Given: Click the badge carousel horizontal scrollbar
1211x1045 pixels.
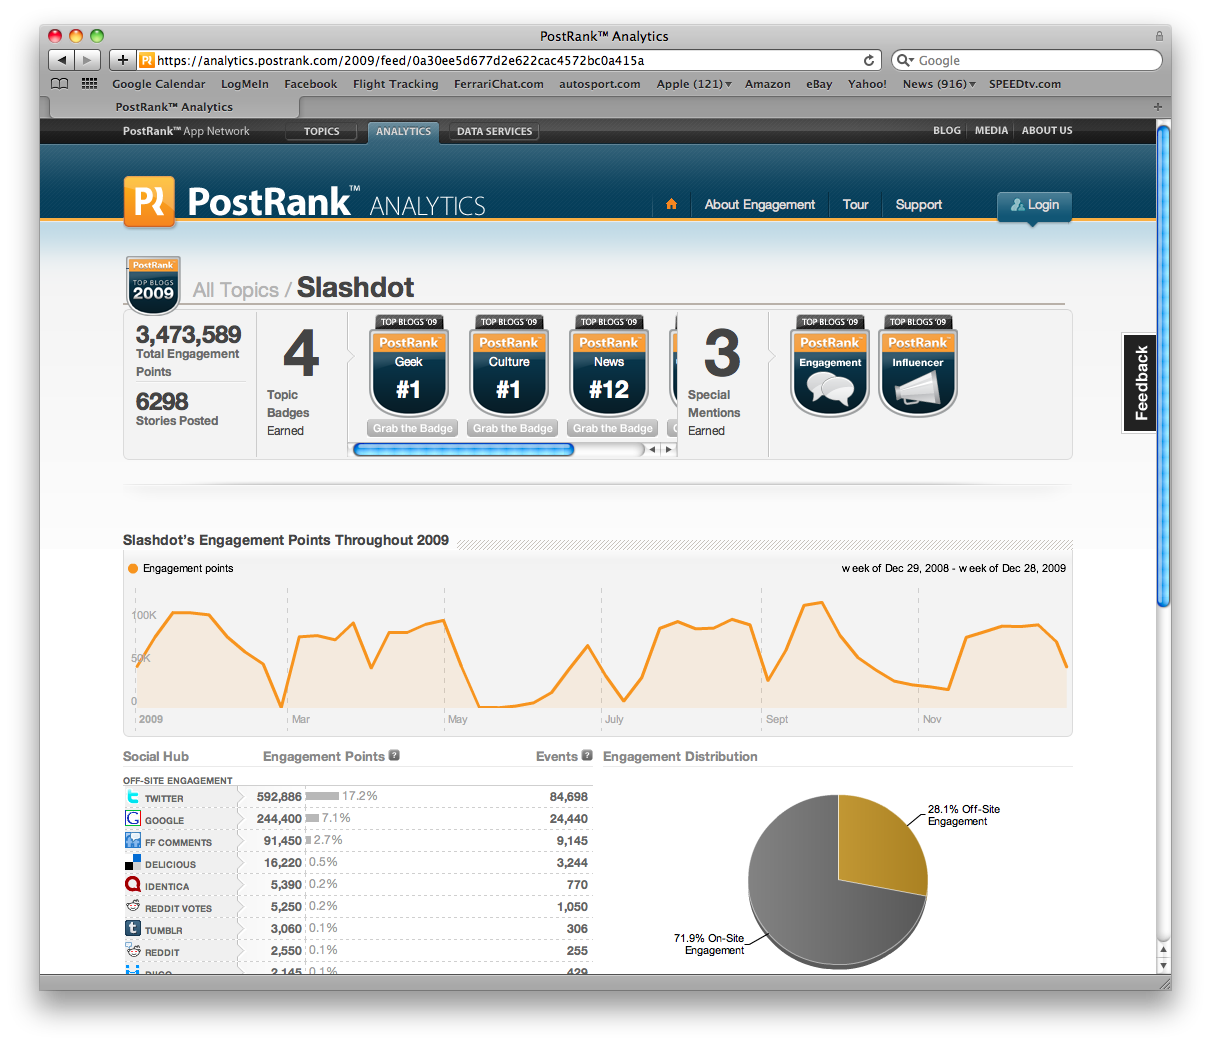Looking at the screenshot, I should coord(464,450).
